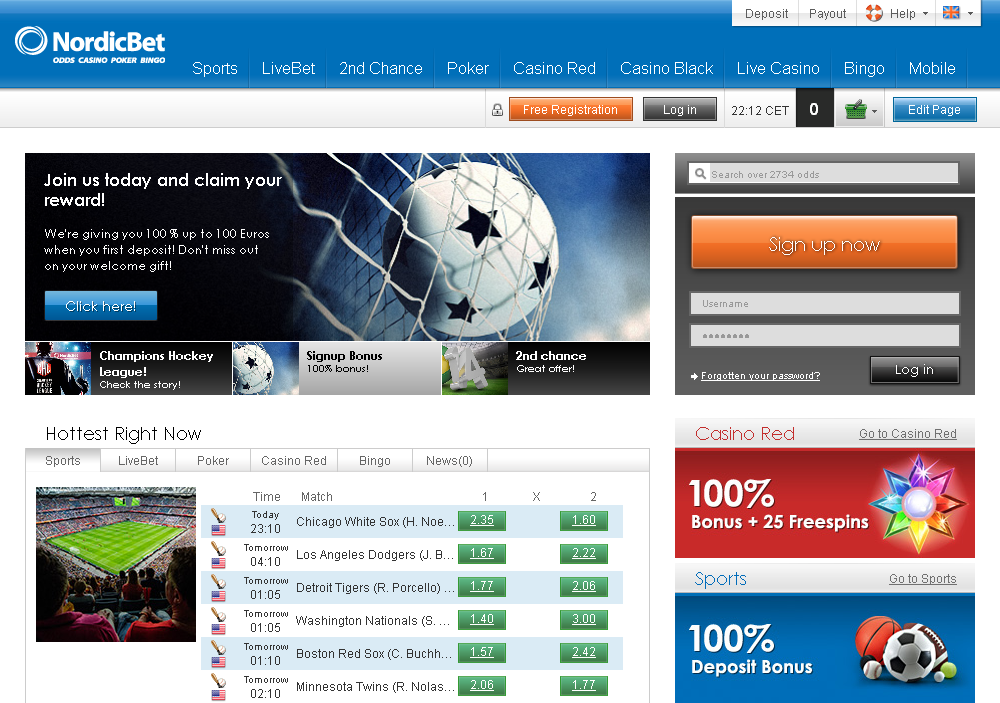Screen dimensions: 1000x703
Task: Focus the Search over 2734 odds field
Action: (x=823, y=174)
